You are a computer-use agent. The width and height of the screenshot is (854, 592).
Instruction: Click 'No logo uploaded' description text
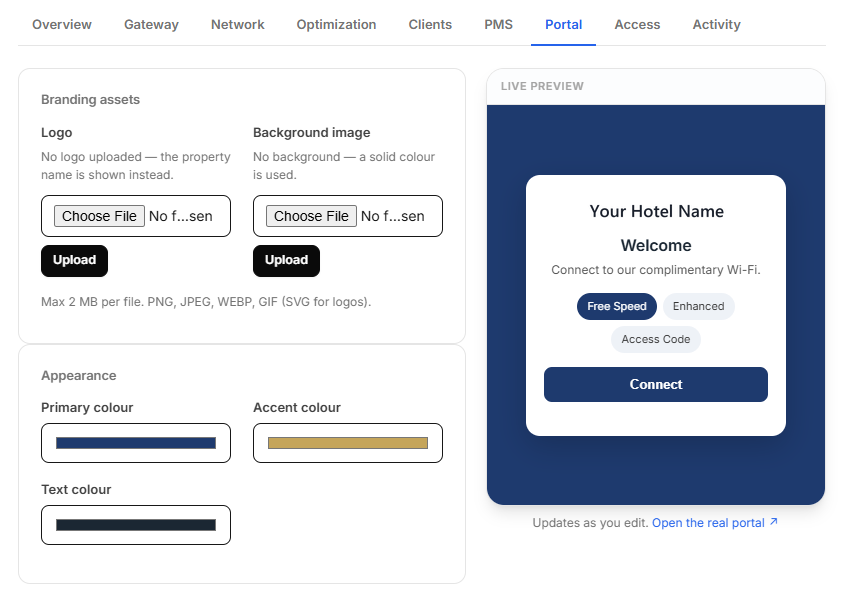pyautogui.click(x=136, y=166)
